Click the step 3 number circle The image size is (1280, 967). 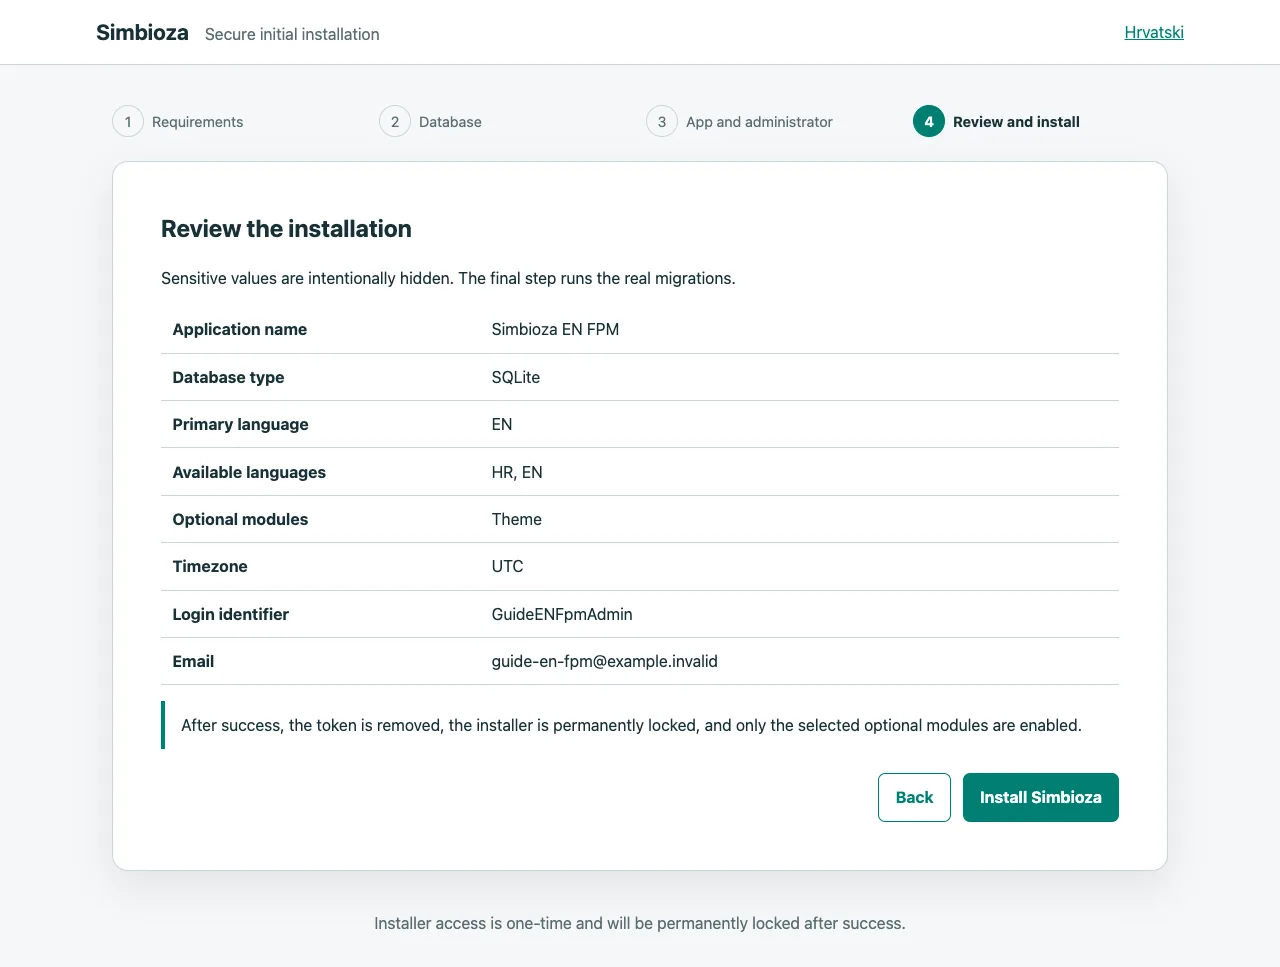click(x=662, y=121)
